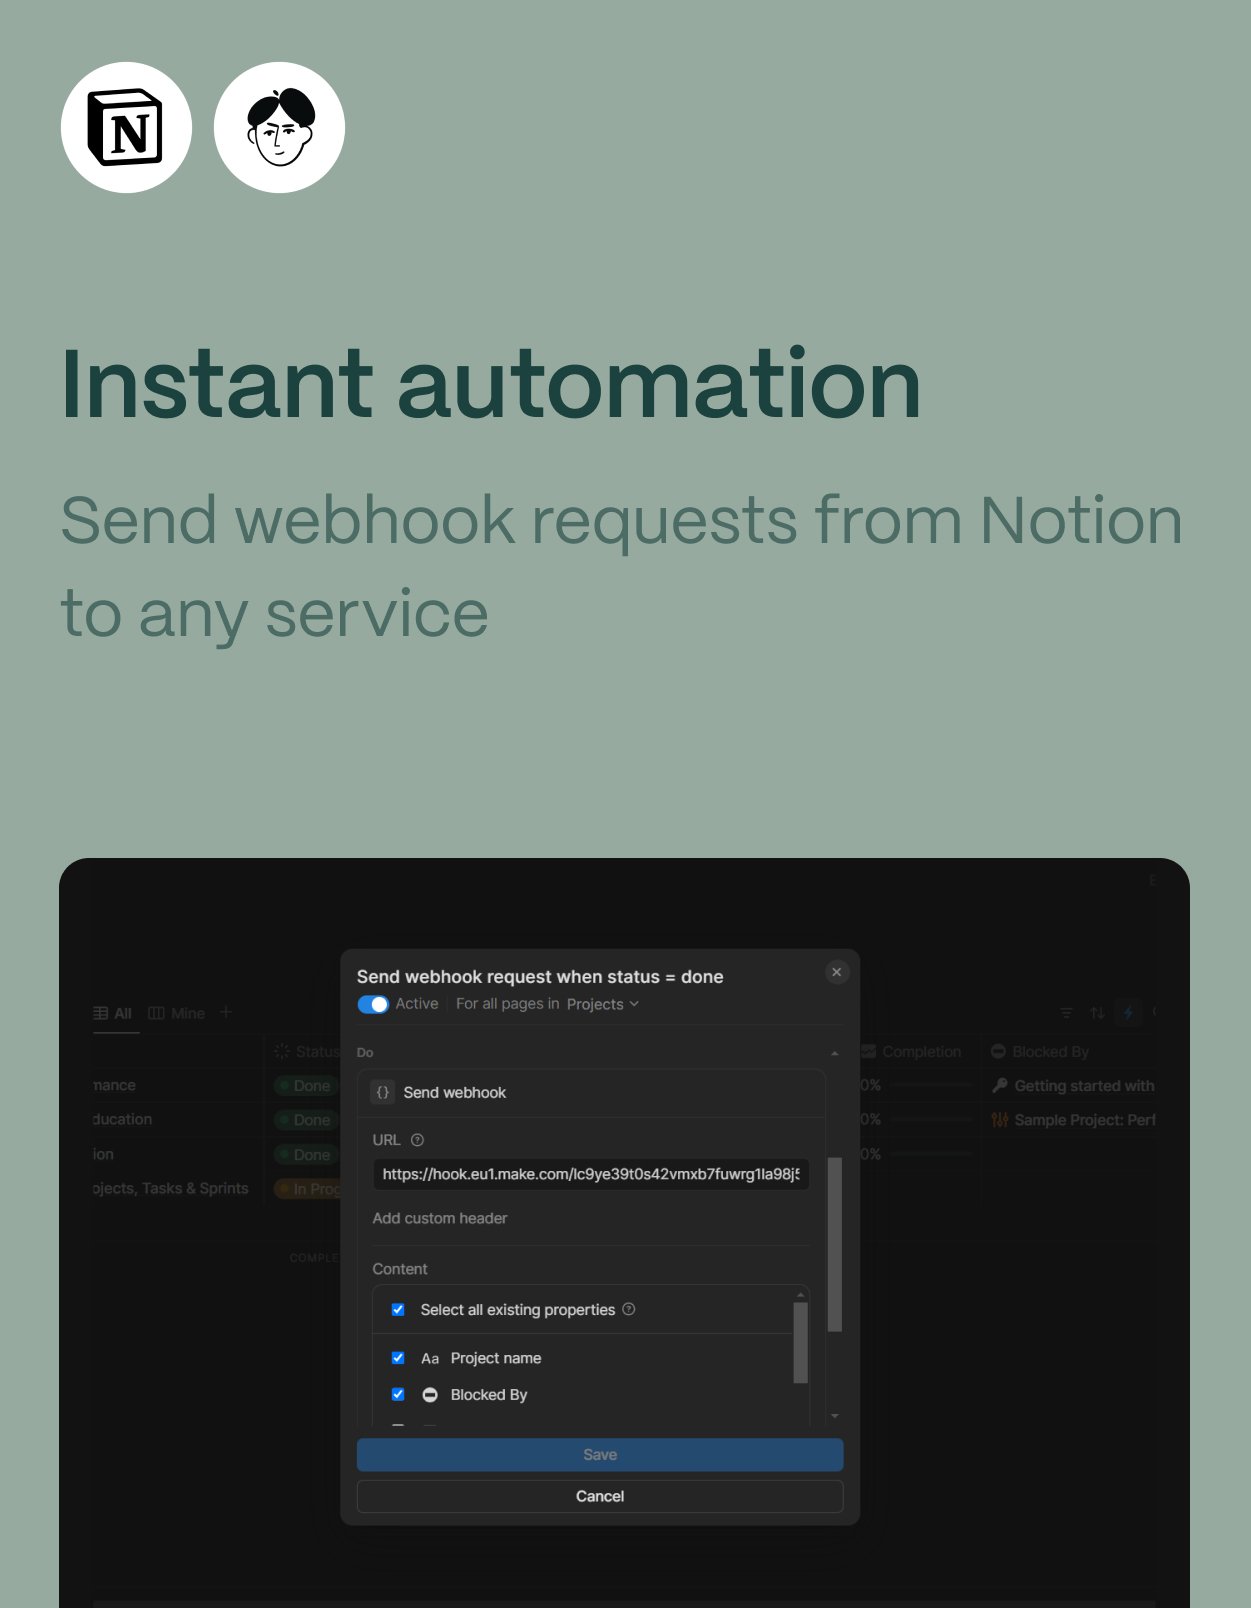The height and width of the screenshot is (1608, 1251).
Task: Click the first row's completion progress bar
Action: point(931,1085)
